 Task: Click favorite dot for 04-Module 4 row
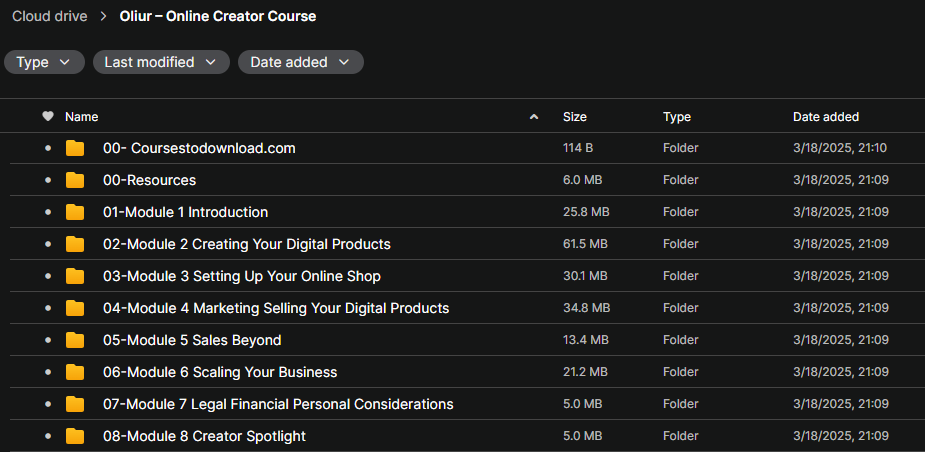click(x=48, y=308)
